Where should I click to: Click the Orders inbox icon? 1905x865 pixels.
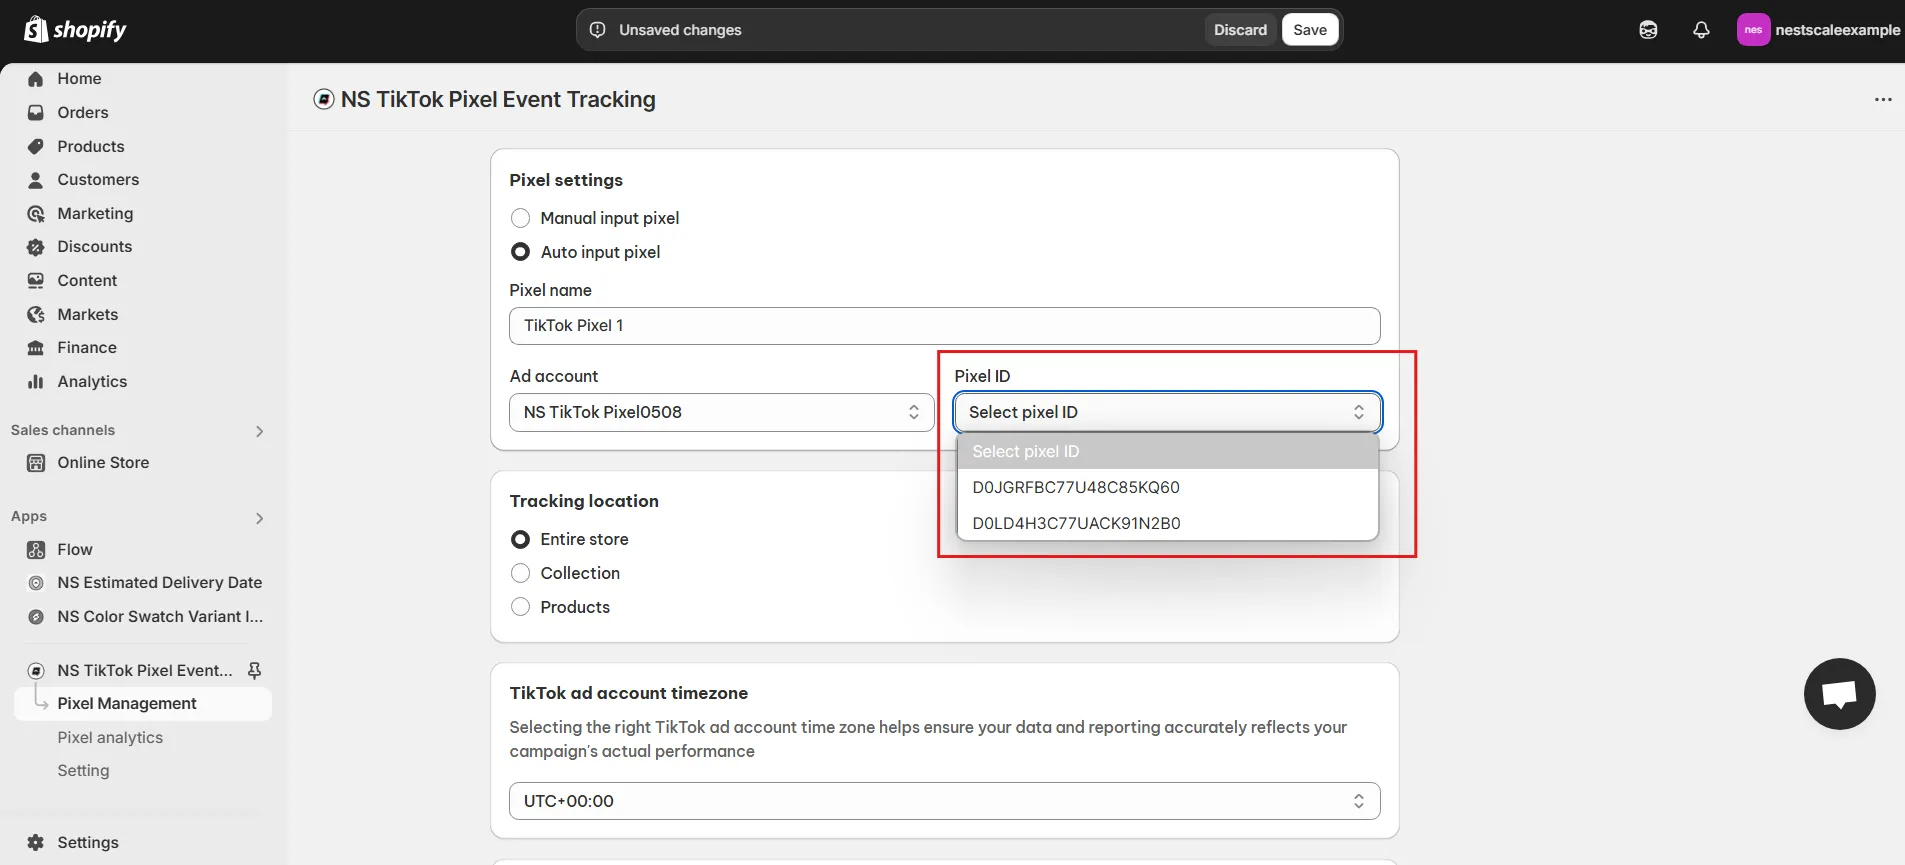(36, 113)
